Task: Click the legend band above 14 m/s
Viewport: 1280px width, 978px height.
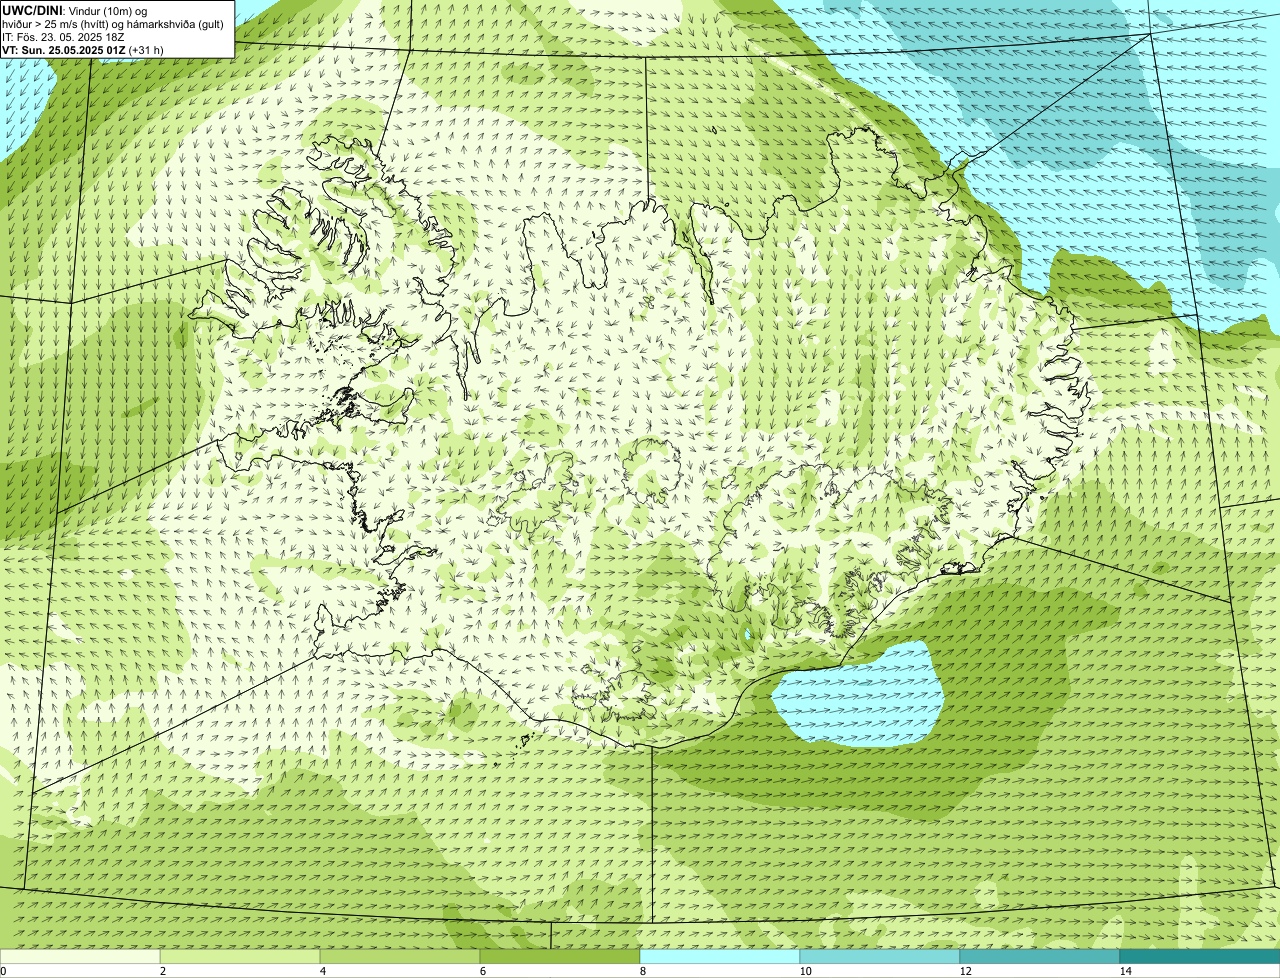Action: point(1200,956)
